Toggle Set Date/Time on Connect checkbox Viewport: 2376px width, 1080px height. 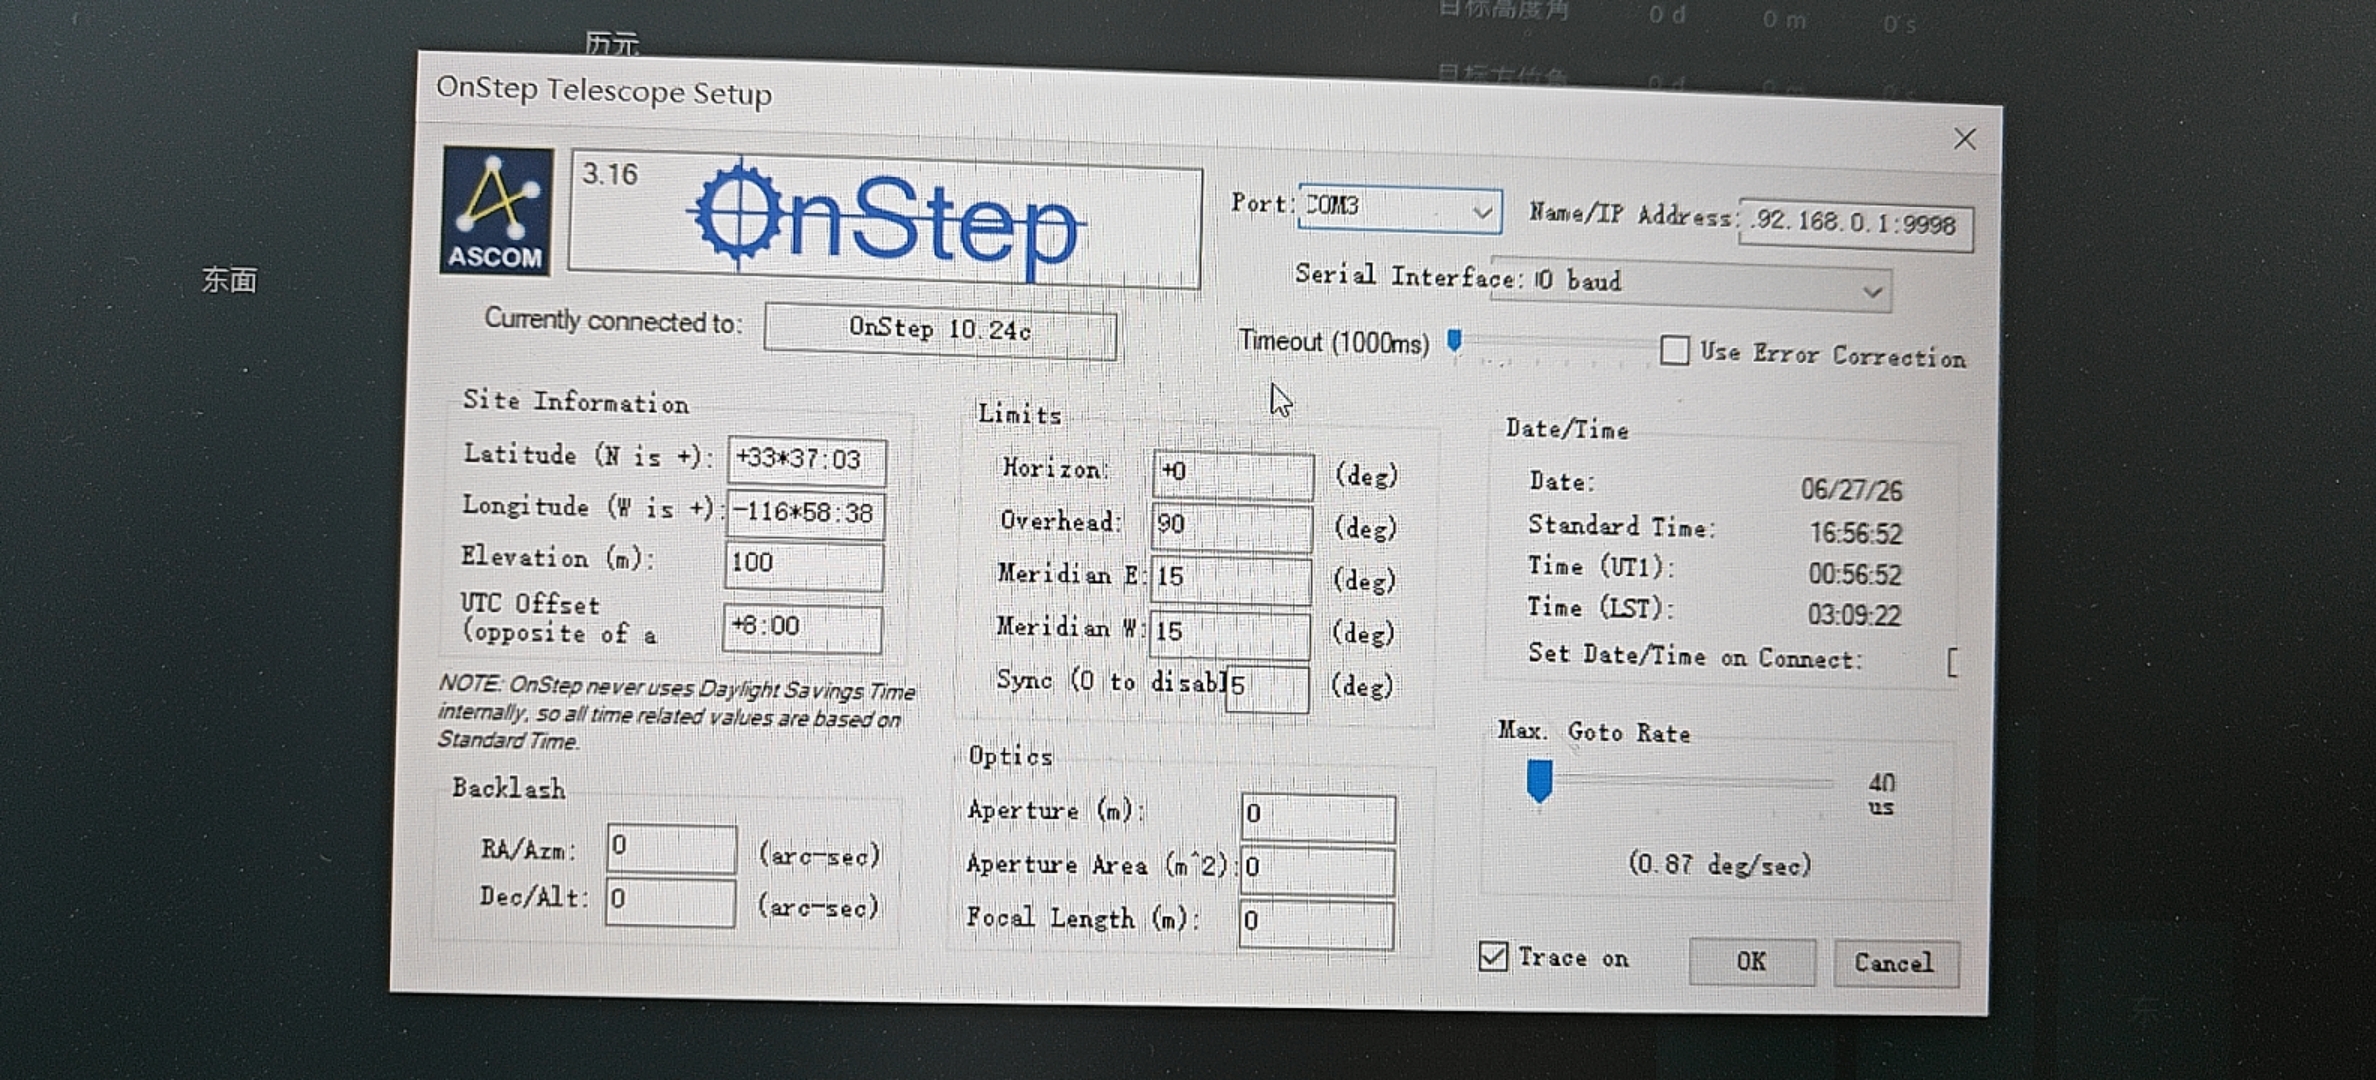[x=1953, y=662]
